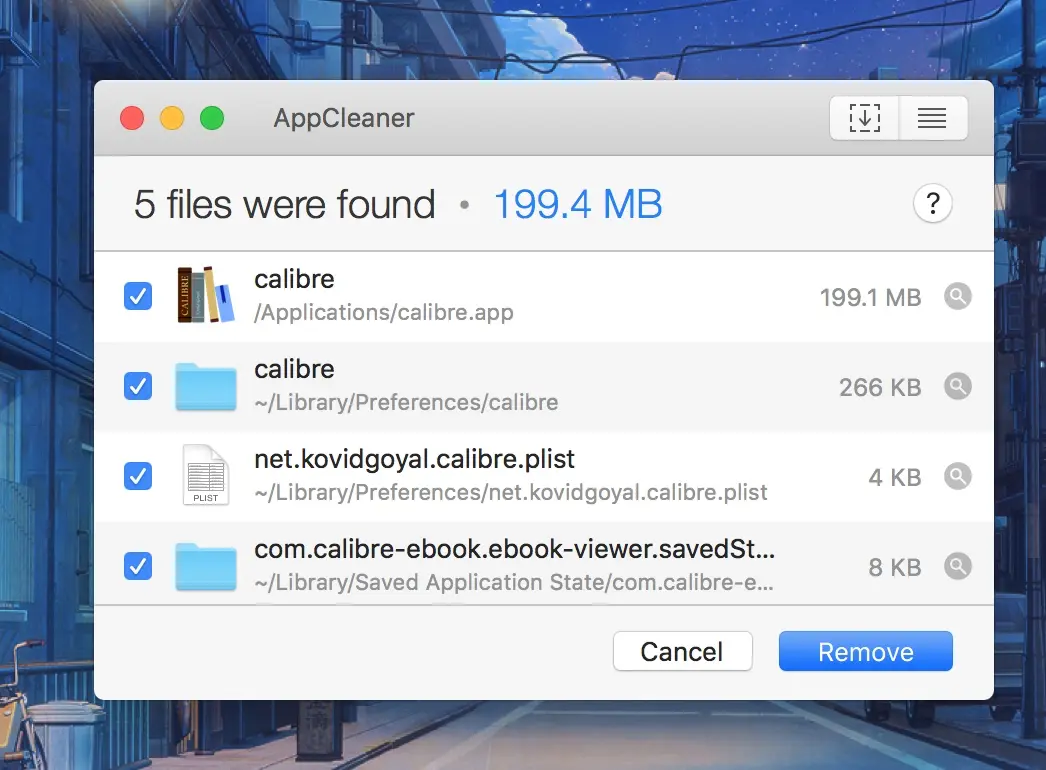Uncheck the calibre.app checkbox
Viewport: 1046px width, 770px height.
point(138,296)
